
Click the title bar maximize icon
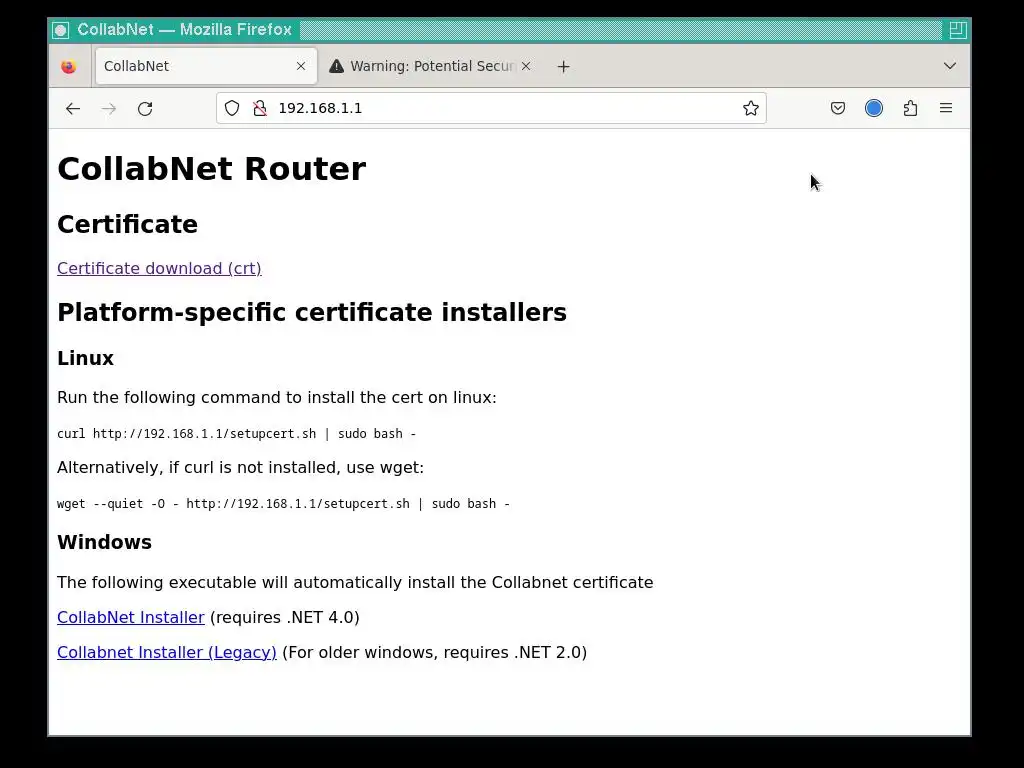pos(957,30)
